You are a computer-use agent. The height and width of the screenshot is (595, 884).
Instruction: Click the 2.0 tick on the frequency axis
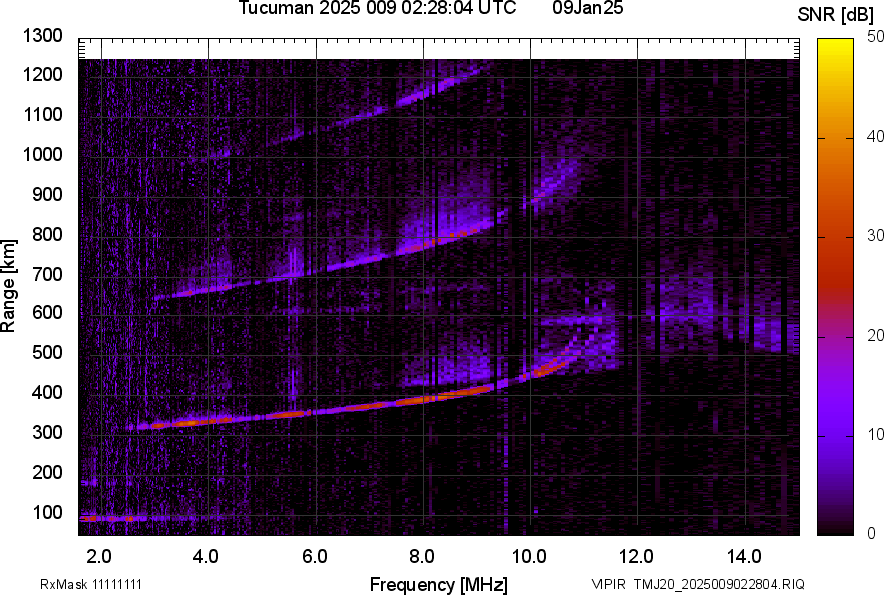click(x=99, y=556)
